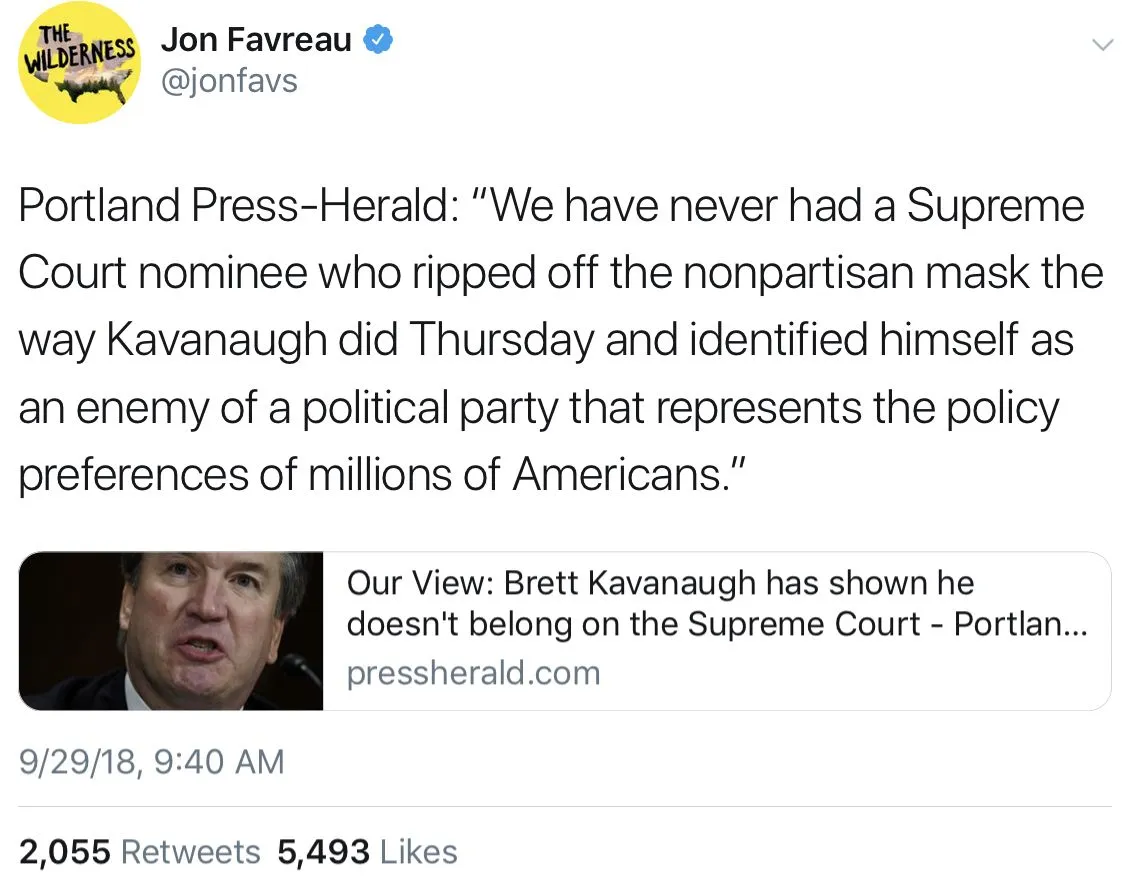Open Jon Favreau's display name
This screenshot has width=1136, height=893.
pos(256,41)
